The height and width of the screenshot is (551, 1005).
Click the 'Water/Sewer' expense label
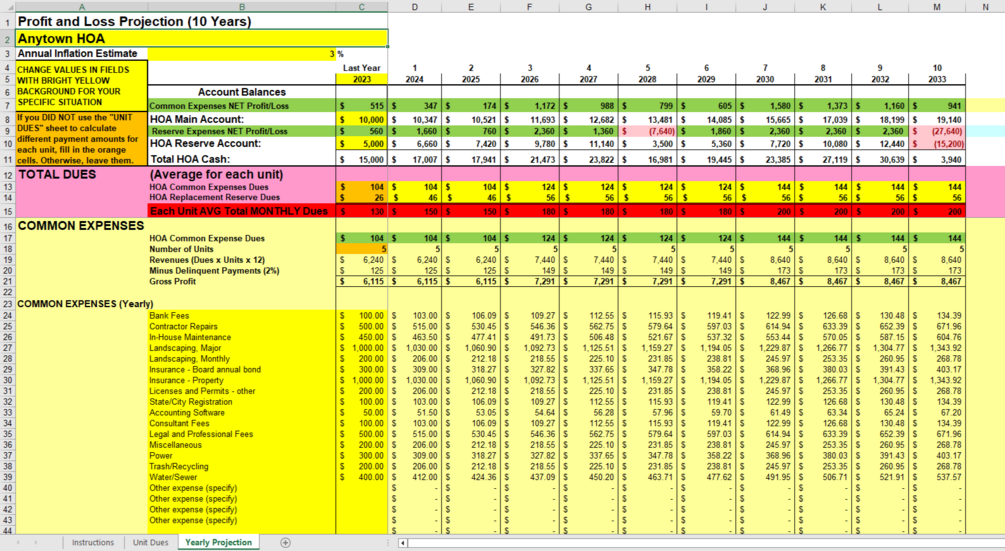coord(173,477)
